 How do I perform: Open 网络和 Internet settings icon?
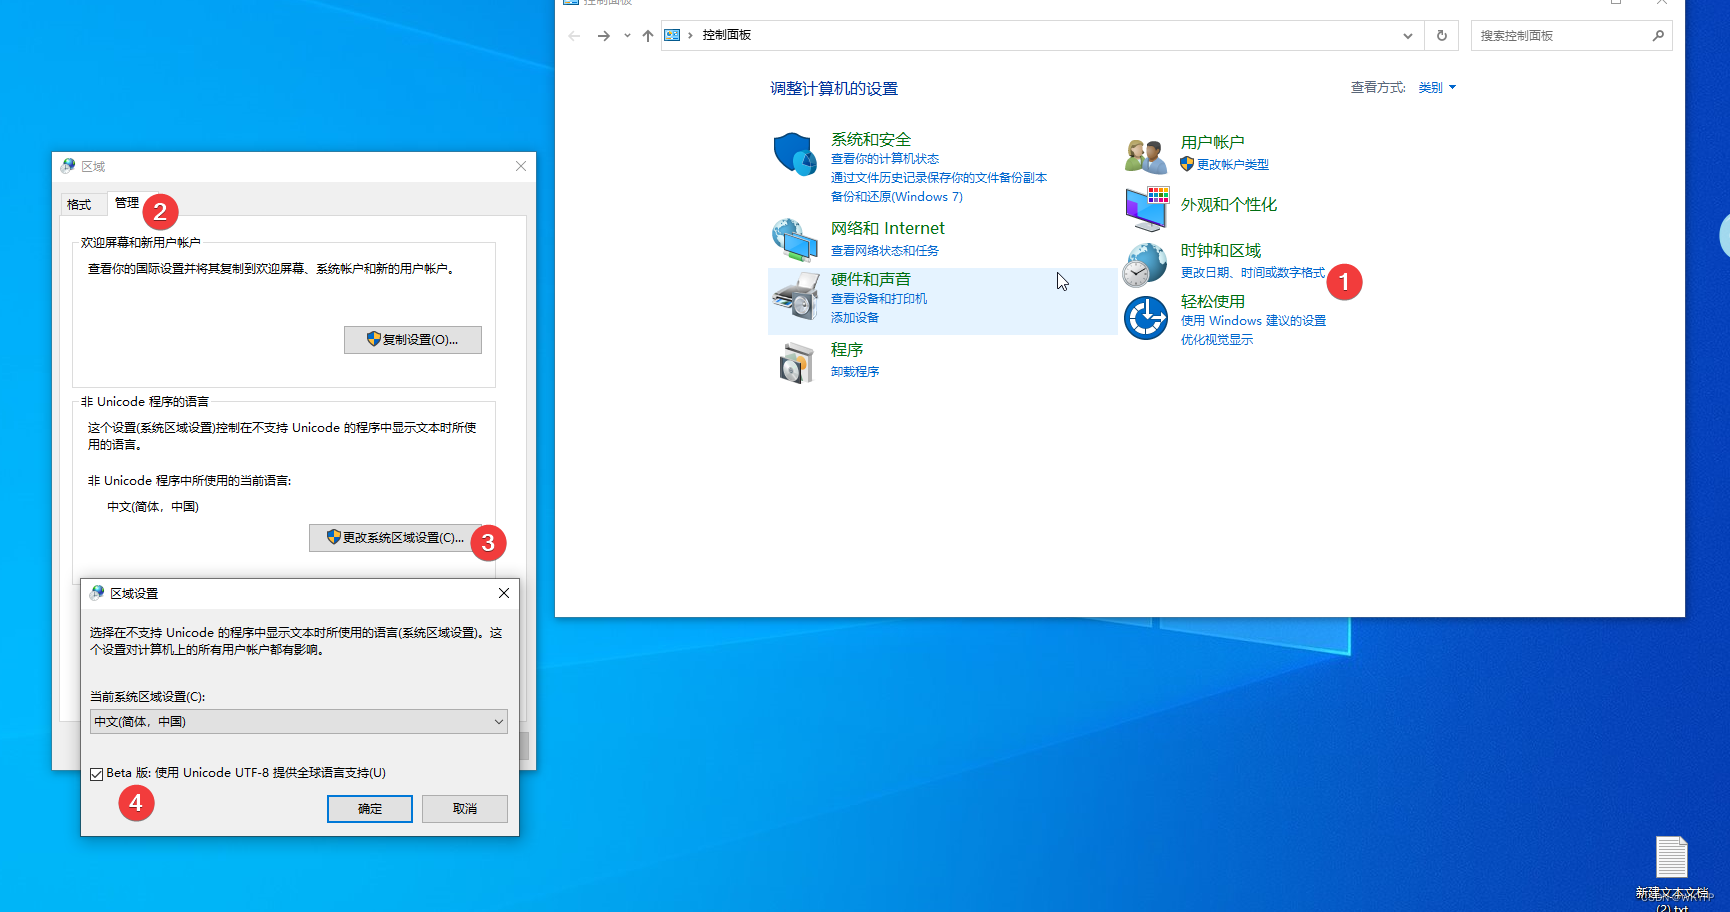click(x=794, y=239)
